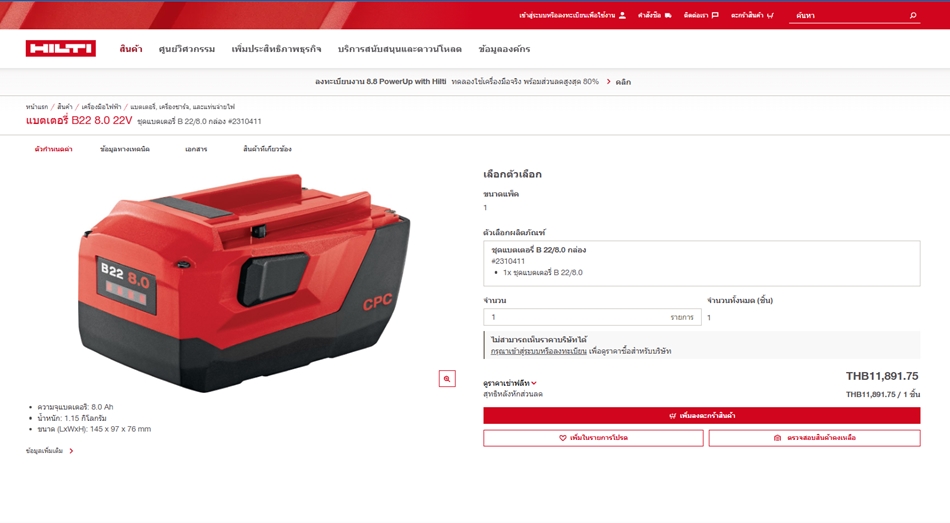Screen dimensions: 950x523
Task: Open the Hilti logo home link
Action: click(x=61, y=48)
